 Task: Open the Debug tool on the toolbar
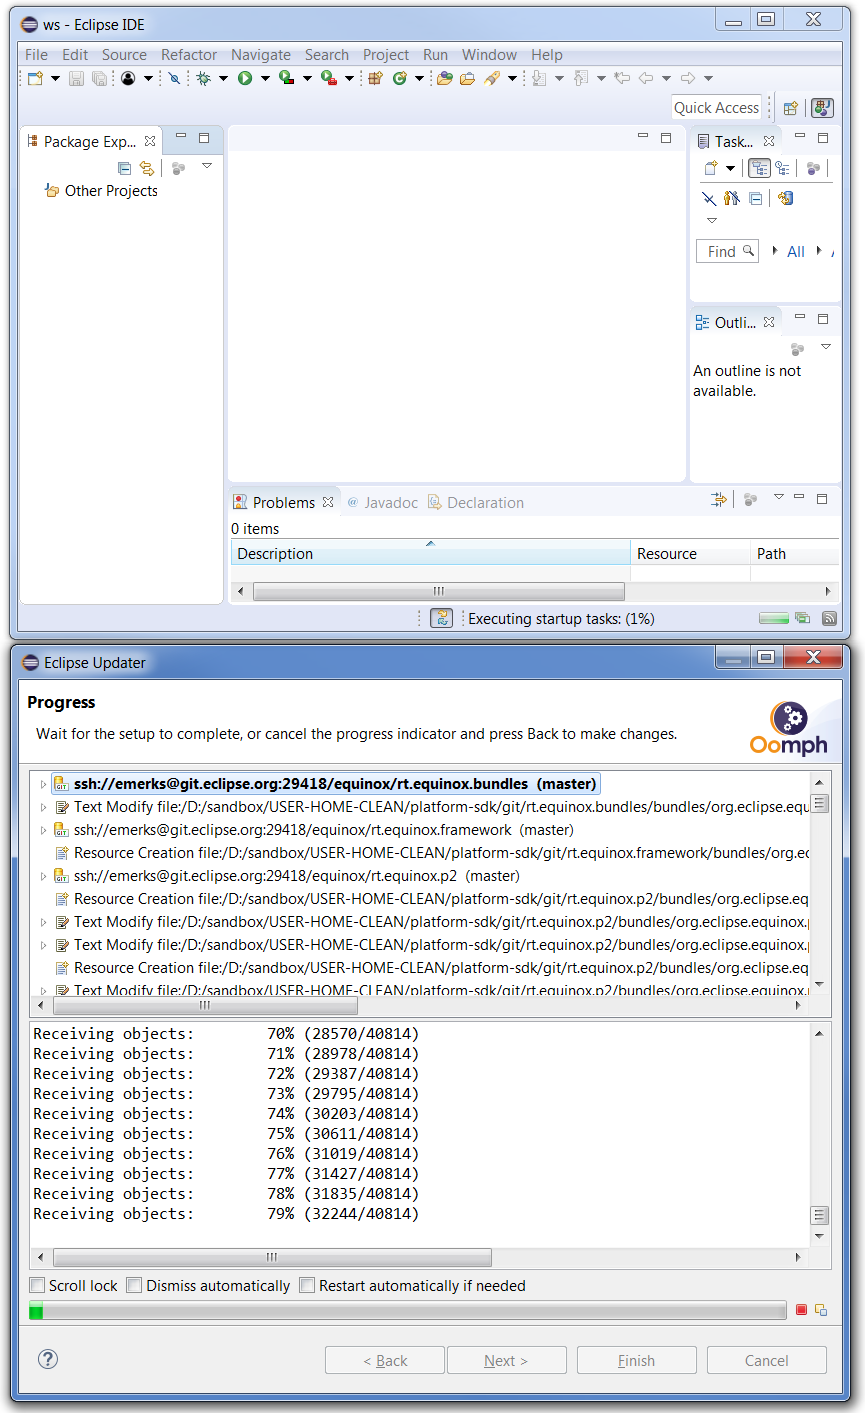point(202,78)
